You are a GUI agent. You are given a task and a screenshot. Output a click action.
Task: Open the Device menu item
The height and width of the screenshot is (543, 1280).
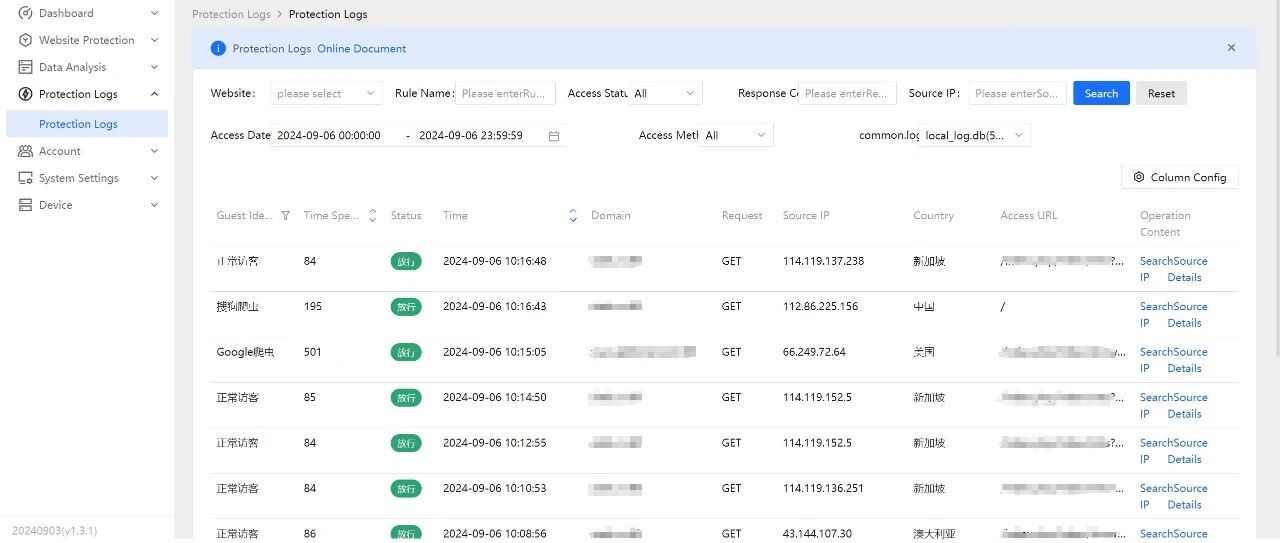87,205
